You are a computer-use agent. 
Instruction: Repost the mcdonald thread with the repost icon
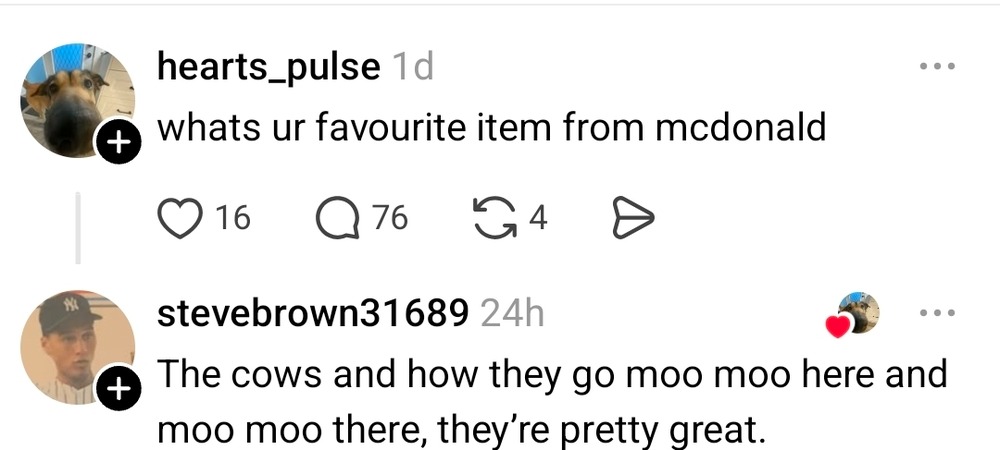click(495, 218)
